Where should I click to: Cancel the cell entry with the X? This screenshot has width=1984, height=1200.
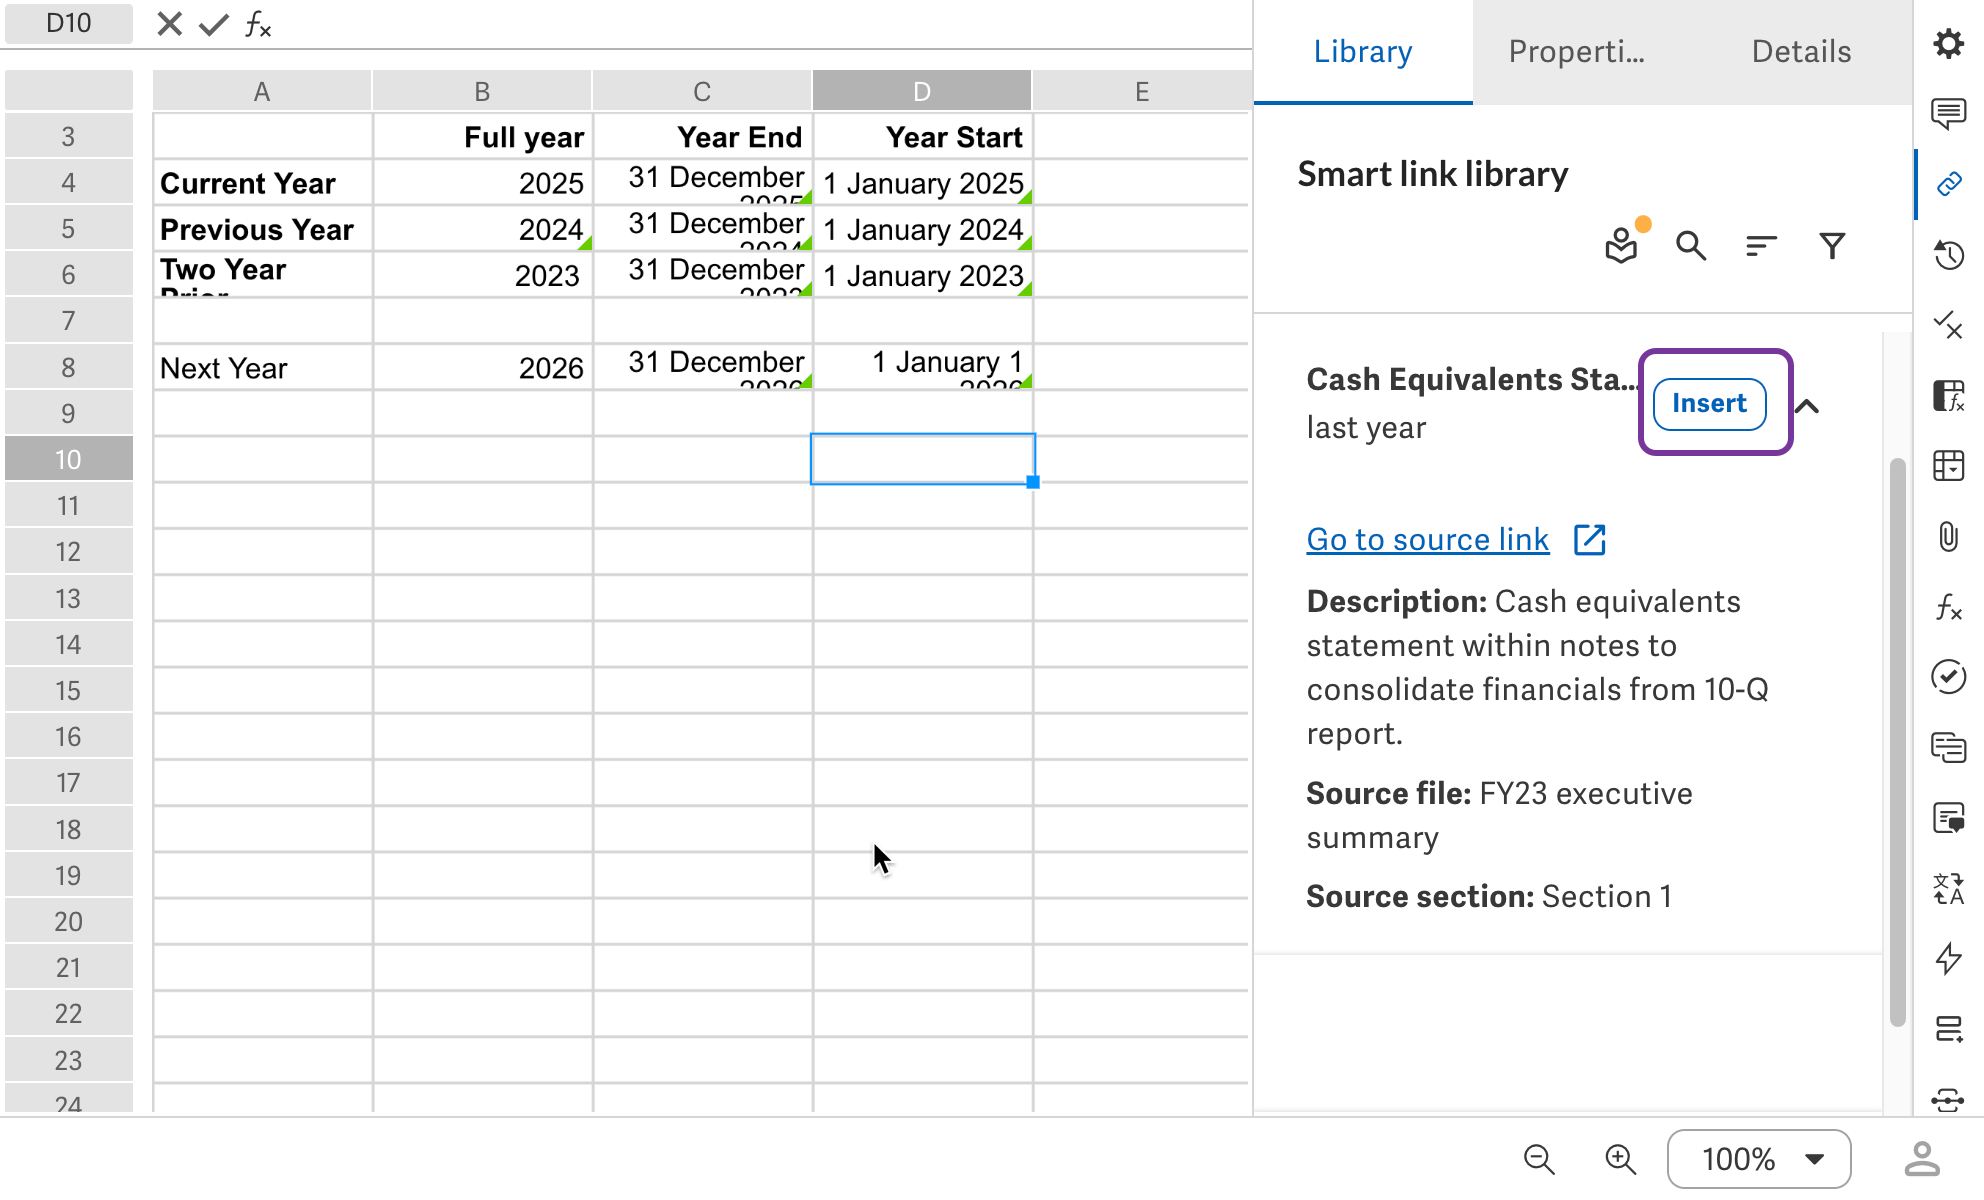pyautogui.click(x=168, y=23)
